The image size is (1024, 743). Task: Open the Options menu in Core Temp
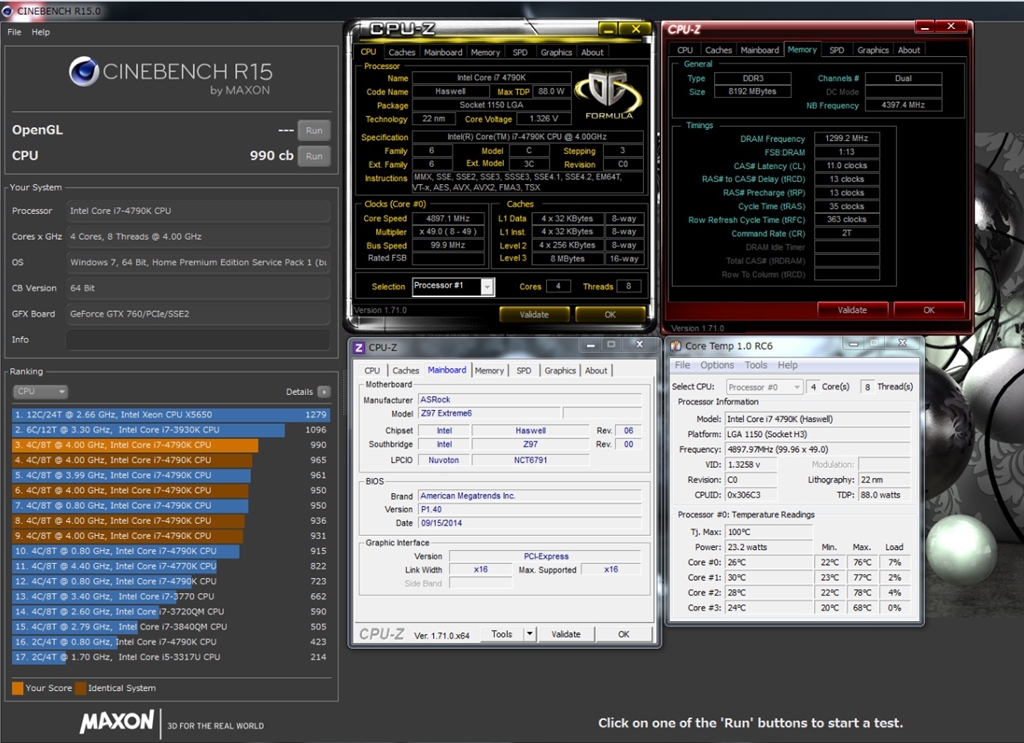(717, 365)
